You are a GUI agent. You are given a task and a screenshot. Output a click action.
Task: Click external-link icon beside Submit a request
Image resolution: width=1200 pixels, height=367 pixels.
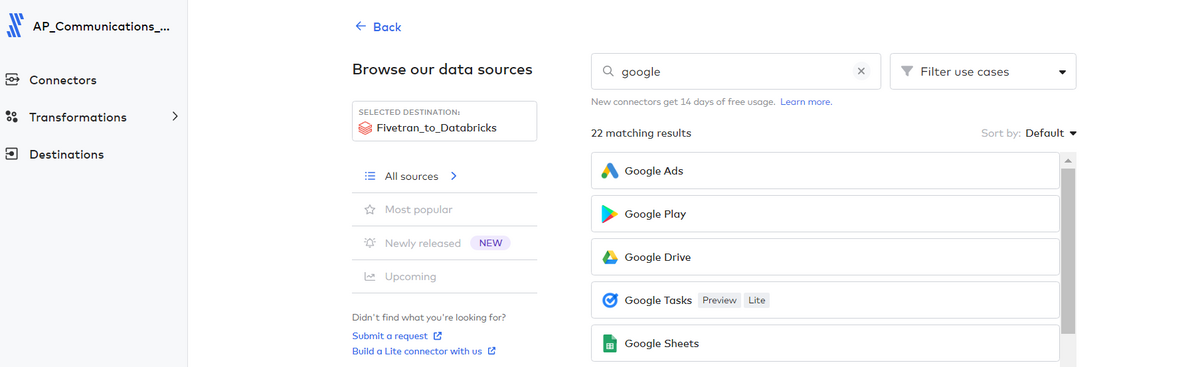coord(437,336)
